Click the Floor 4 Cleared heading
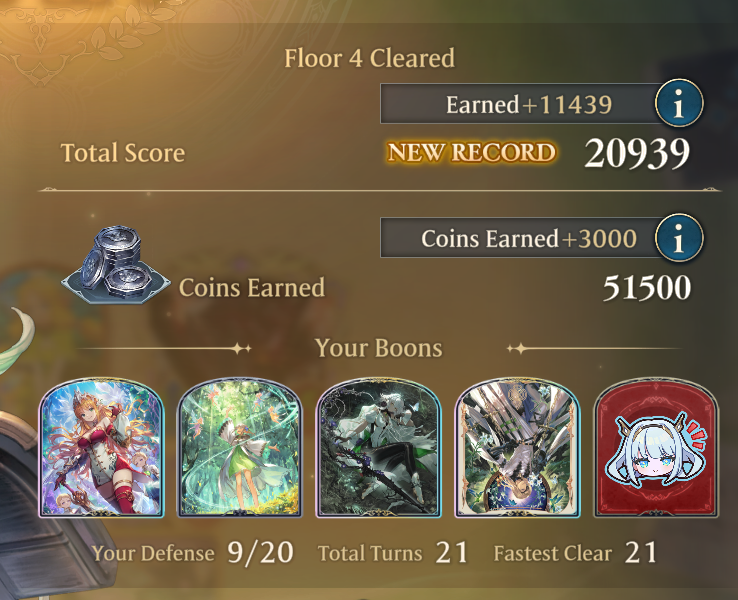 (x=369, y=58)
